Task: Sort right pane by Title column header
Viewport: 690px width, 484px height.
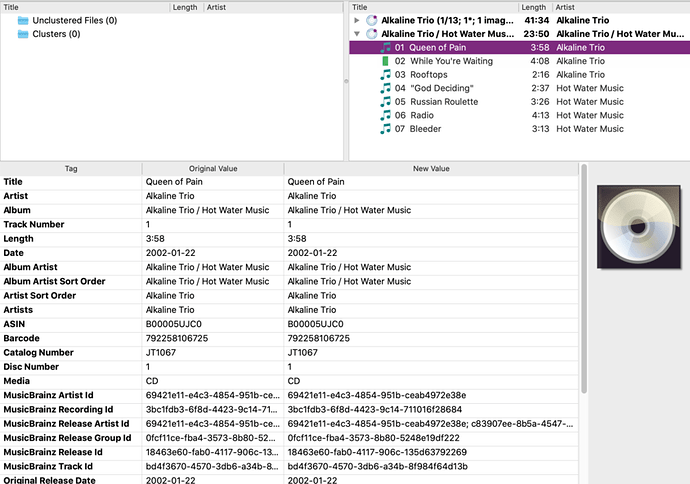Action: [434, 7]
